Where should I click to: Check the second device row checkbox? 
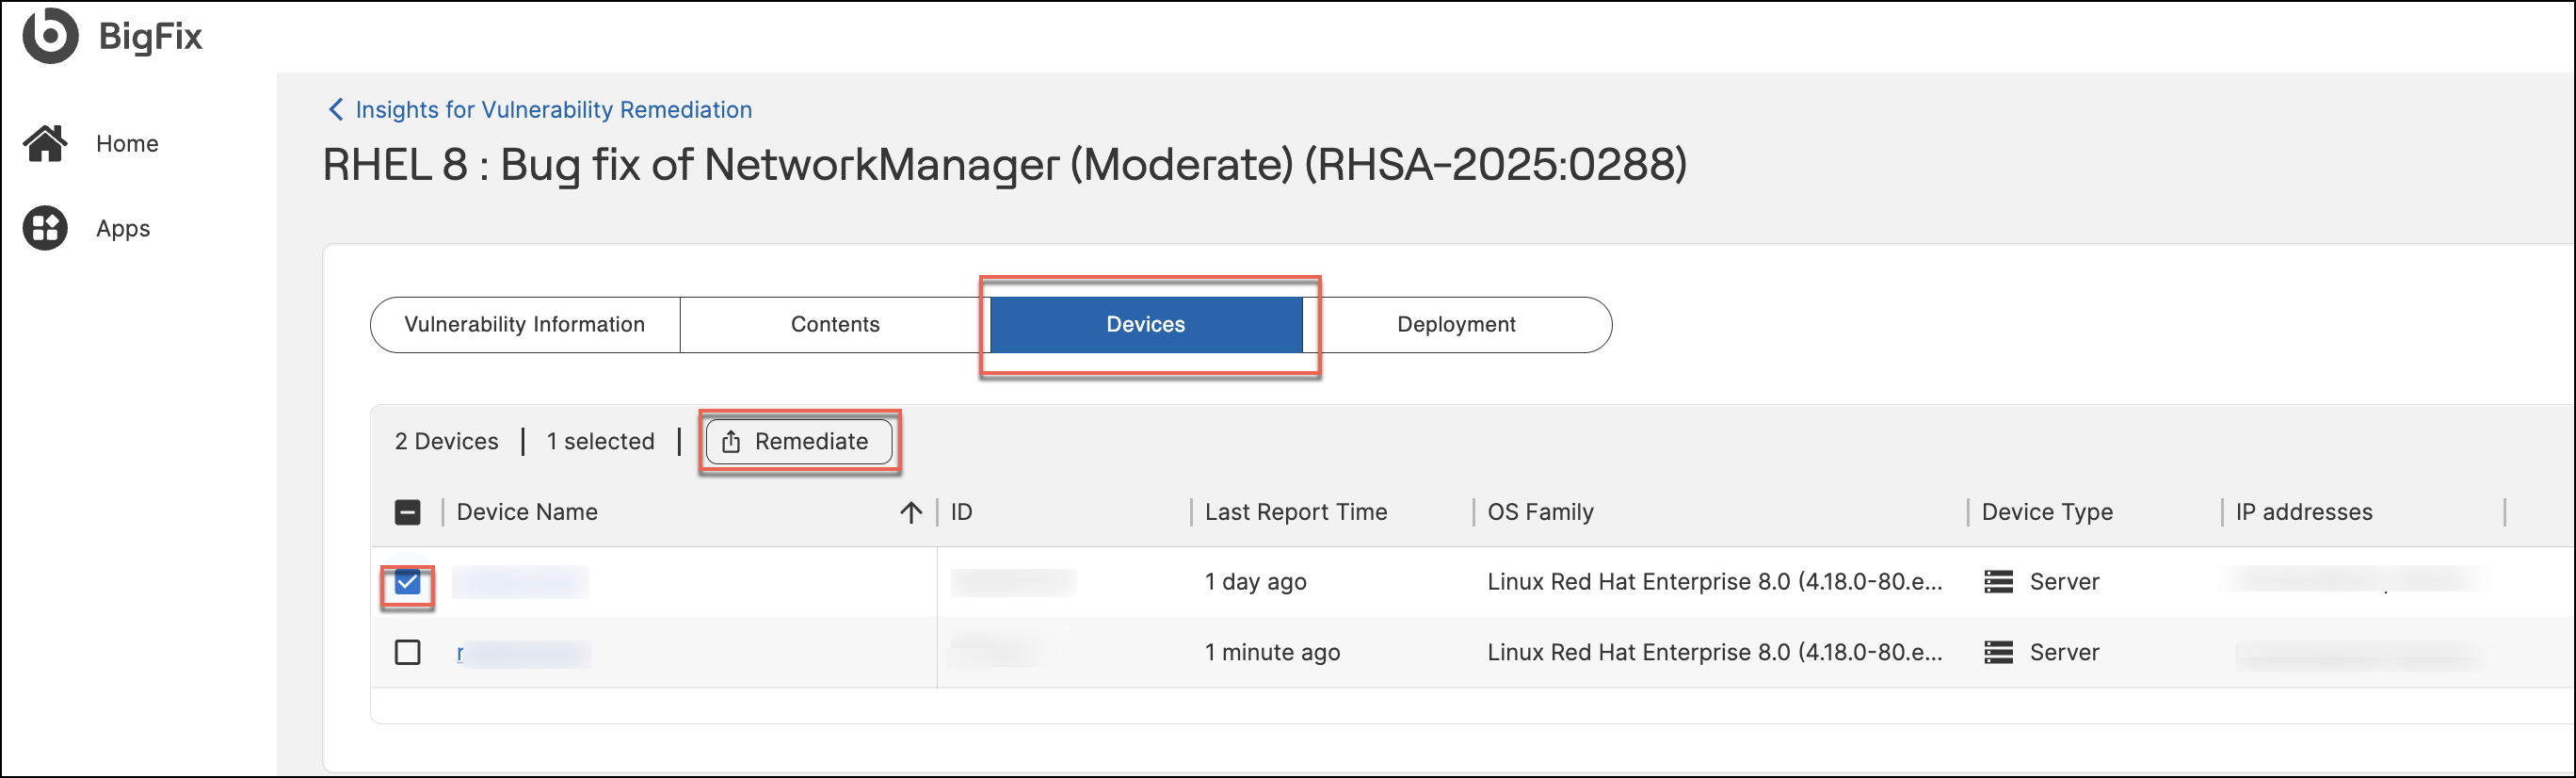[407, 653]
